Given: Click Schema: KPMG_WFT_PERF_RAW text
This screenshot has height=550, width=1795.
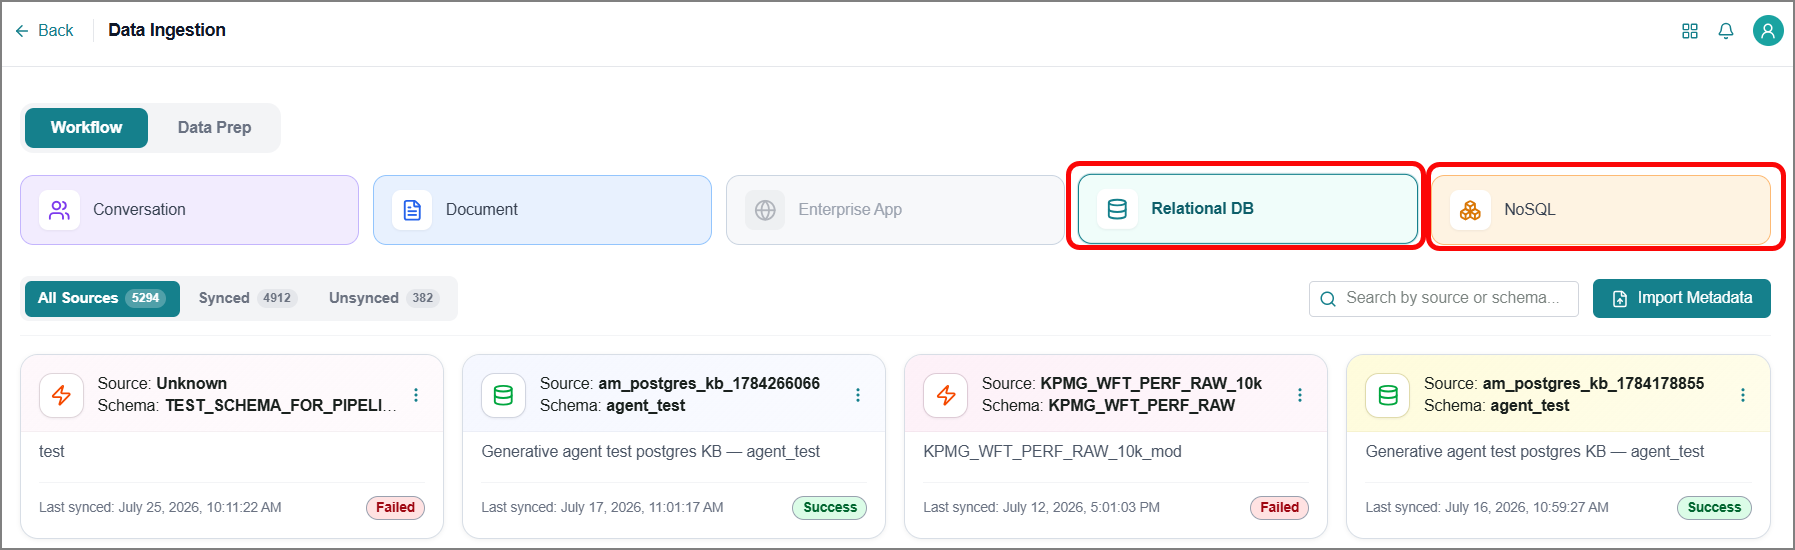Looking at the screenshot, I should tap(1108, 406).
